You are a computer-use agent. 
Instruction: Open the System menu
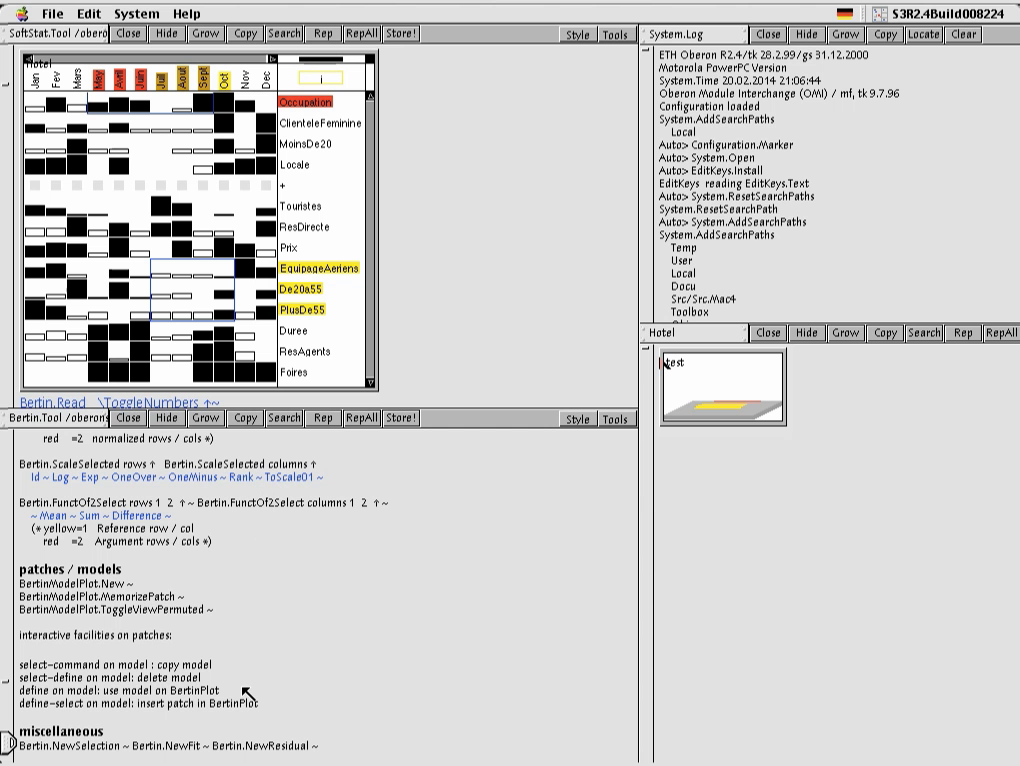(137, 14)
